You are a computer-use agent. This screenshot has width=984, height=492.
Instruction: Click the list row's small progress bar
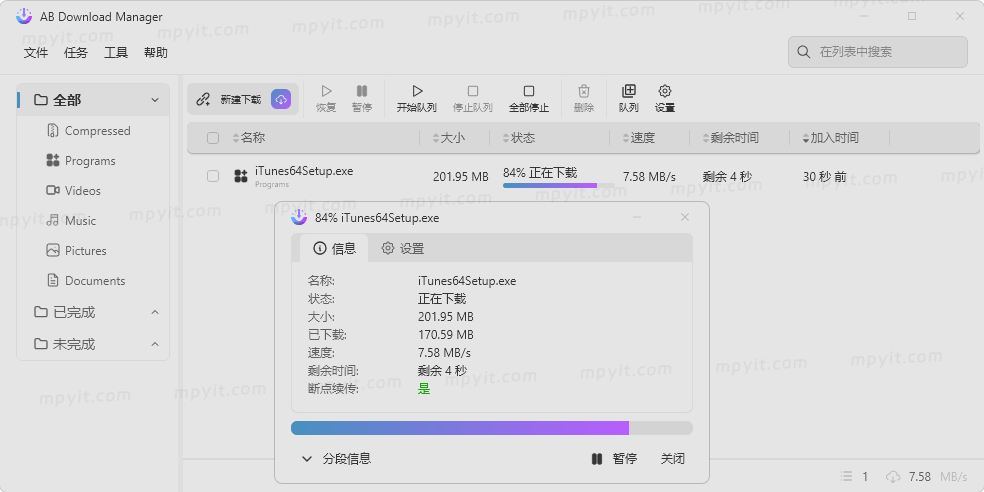pyautogui.click(x=559, y=186)
